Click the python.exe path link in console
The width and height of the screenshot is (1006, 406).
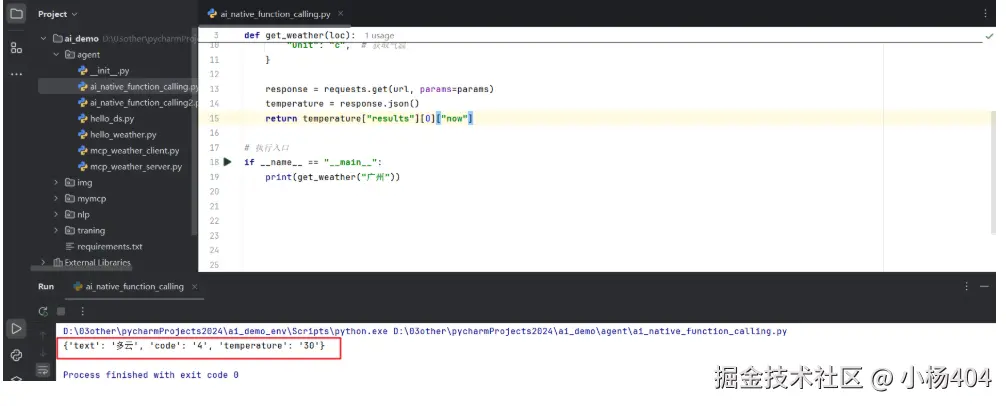[225, 332]
